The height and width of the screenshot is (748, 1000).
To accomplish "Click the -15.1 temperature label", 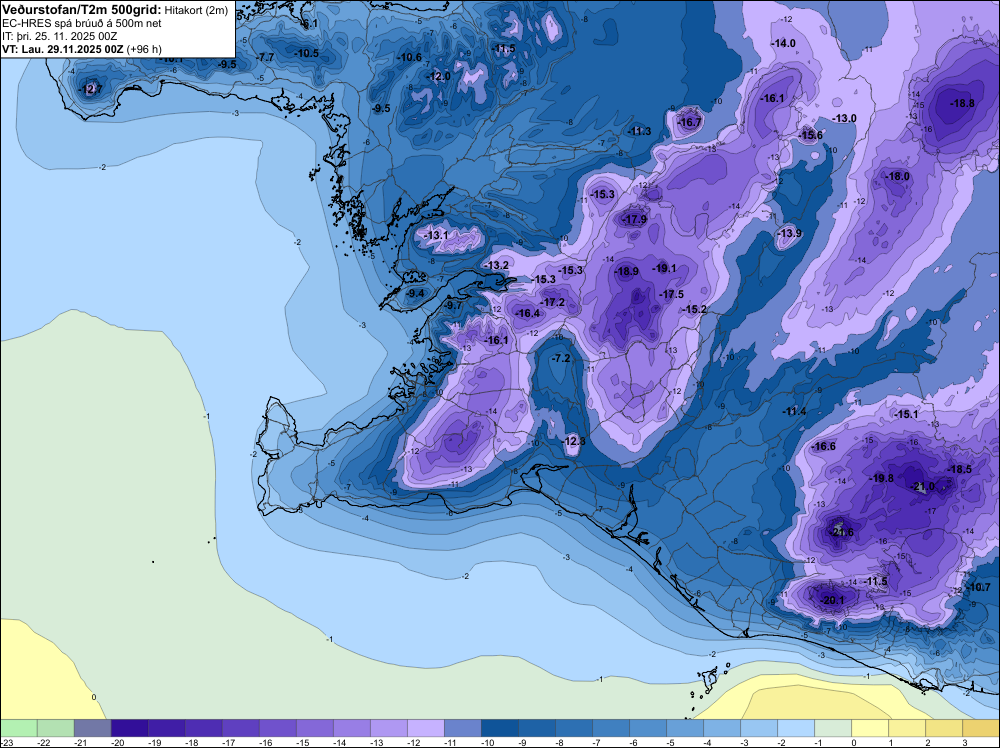I will point(906,414).
